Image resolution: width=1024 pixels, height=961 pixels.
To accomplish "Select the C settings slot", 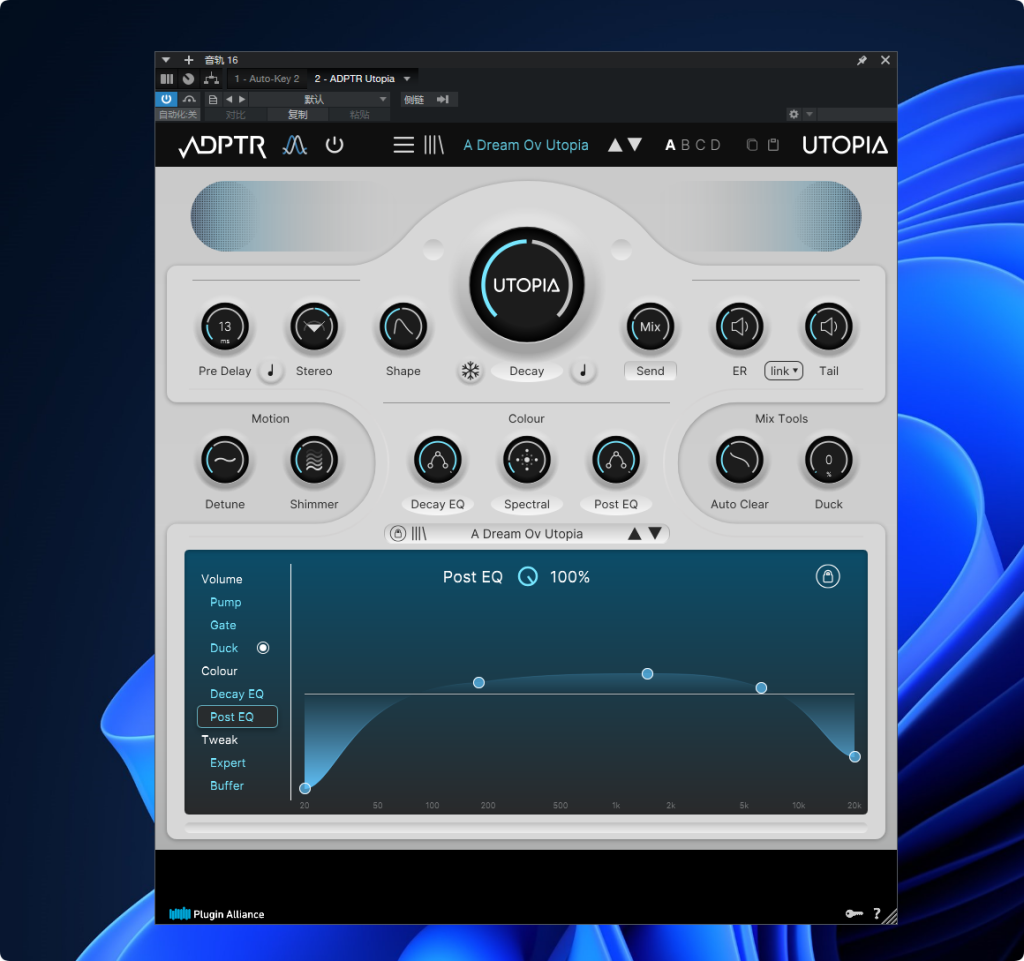I will click(x=700, y=145).
